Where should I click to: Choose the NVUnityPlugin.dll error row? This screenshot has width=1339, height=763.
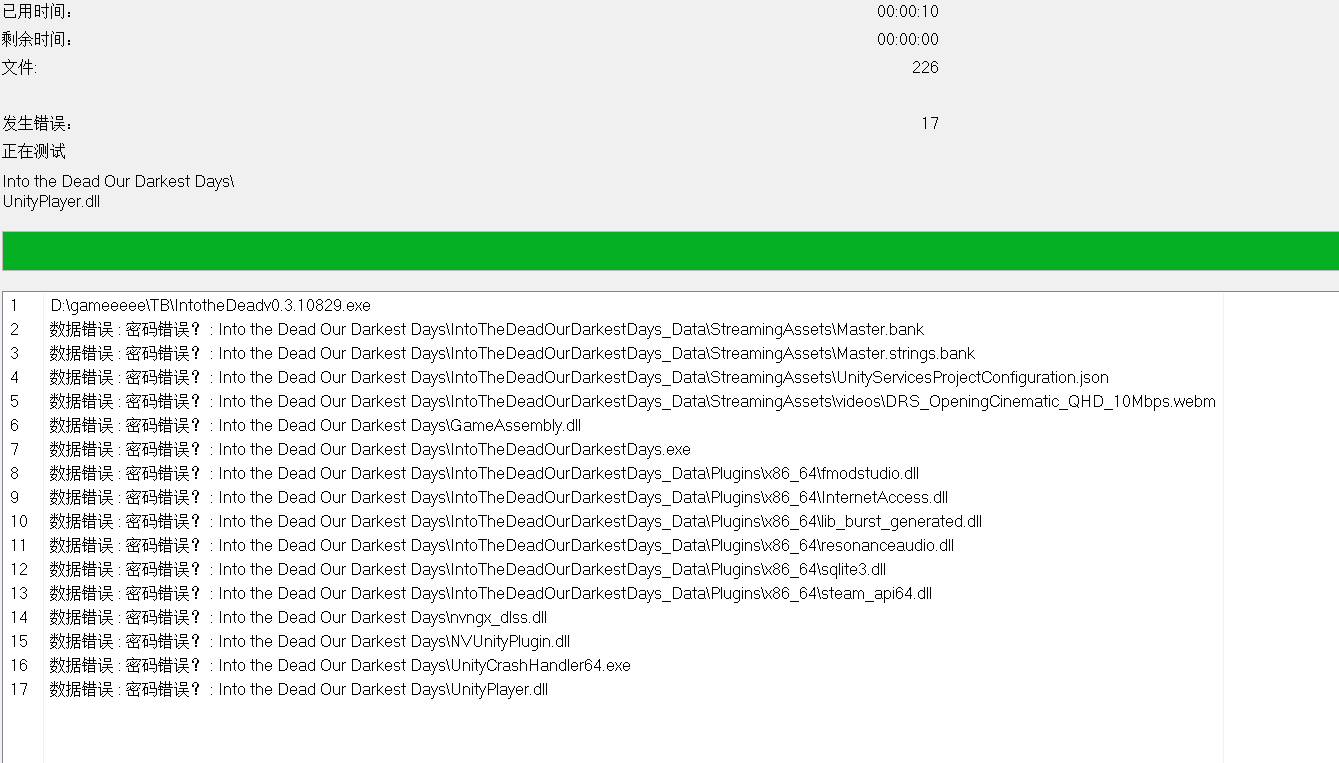point(310,641)
